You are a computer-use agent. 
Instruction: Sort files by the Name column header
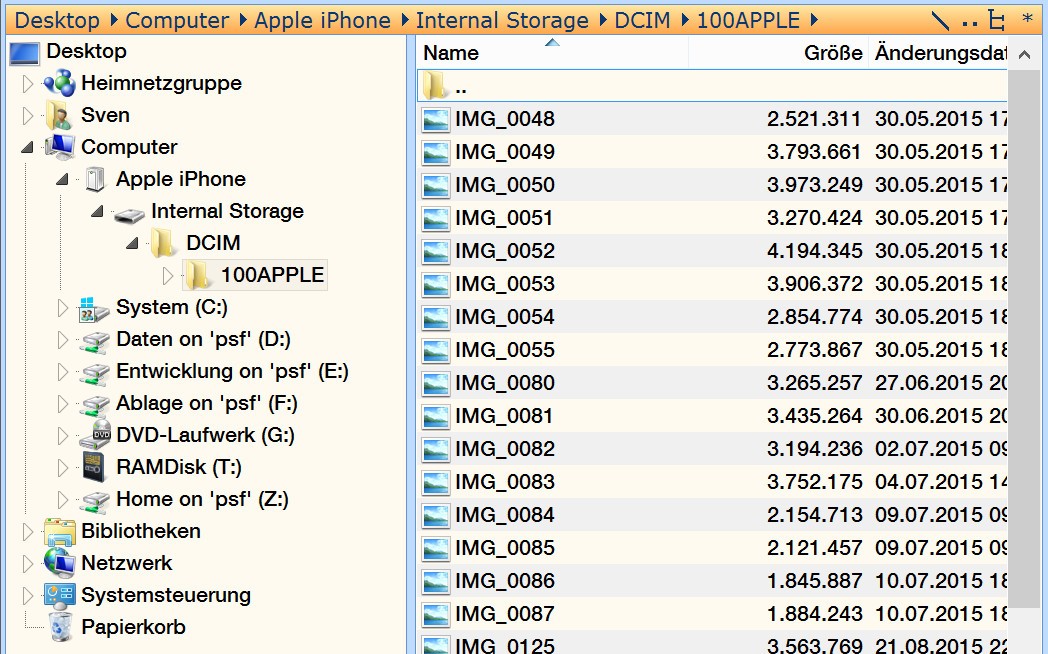click(x=451, y=53)
